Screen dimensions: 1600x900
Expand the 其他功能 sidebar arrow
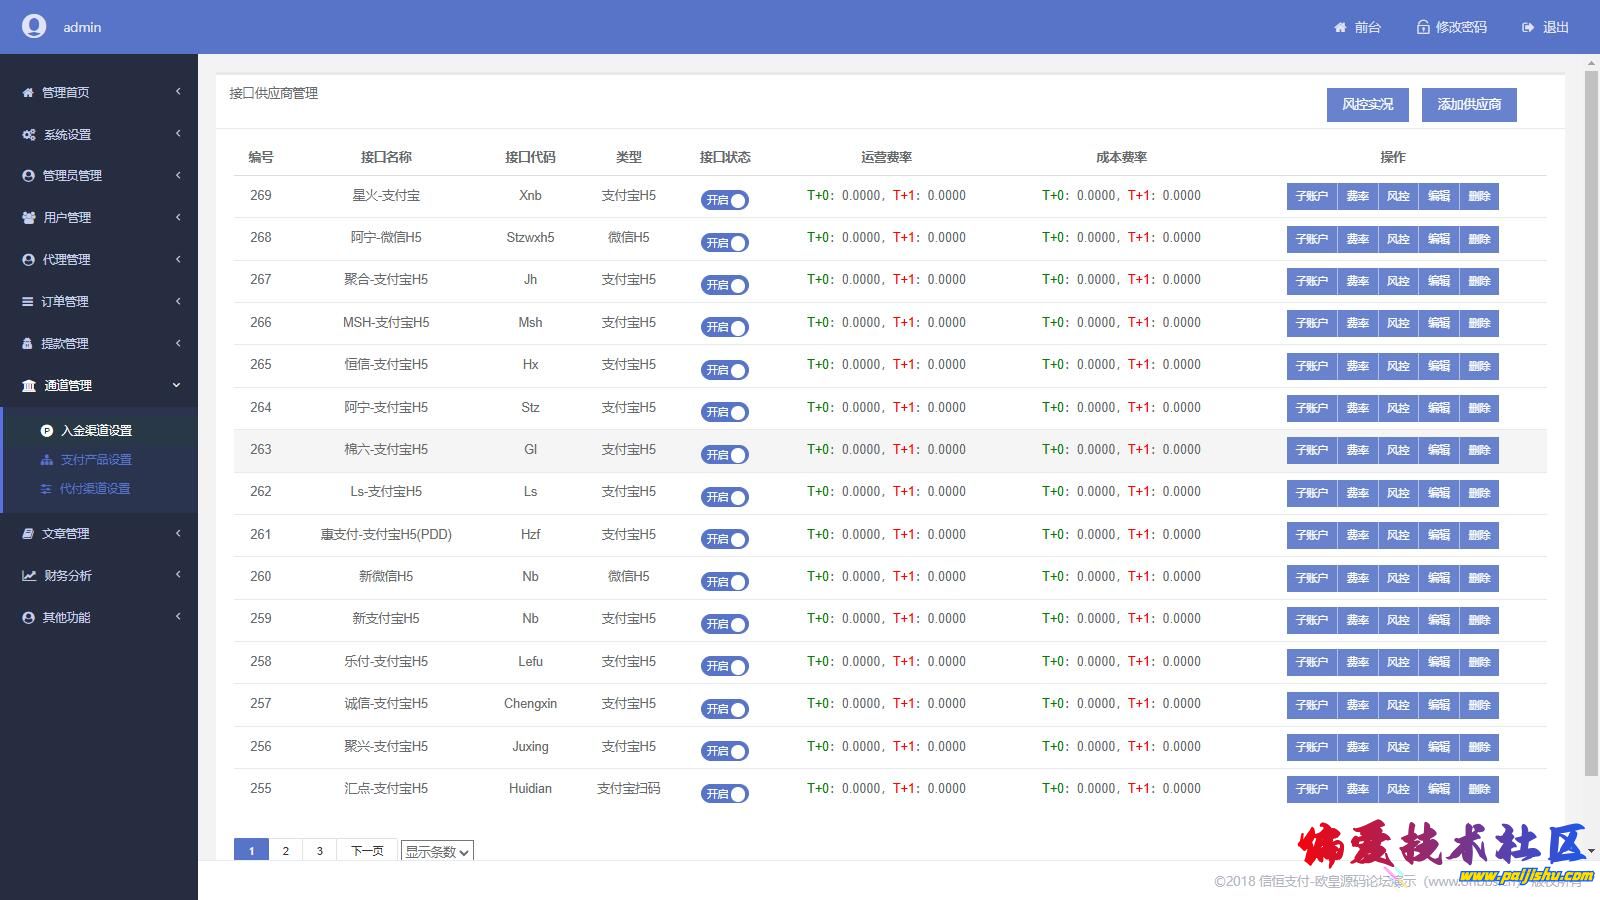178,617
